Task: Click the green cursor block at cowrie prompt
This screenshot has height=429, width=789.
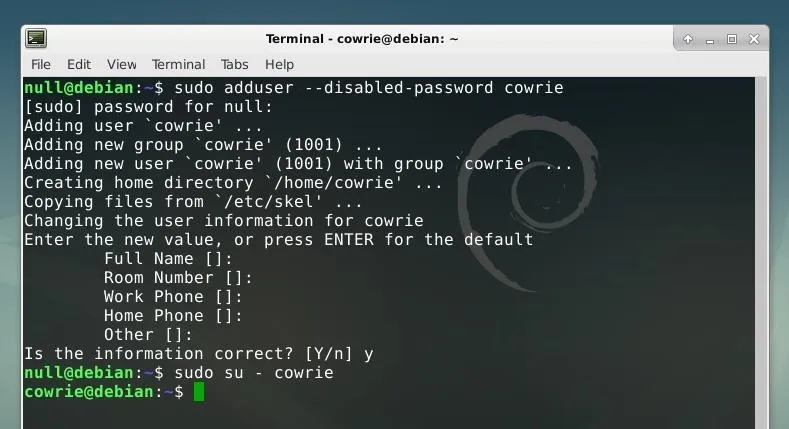Action: 199,392
